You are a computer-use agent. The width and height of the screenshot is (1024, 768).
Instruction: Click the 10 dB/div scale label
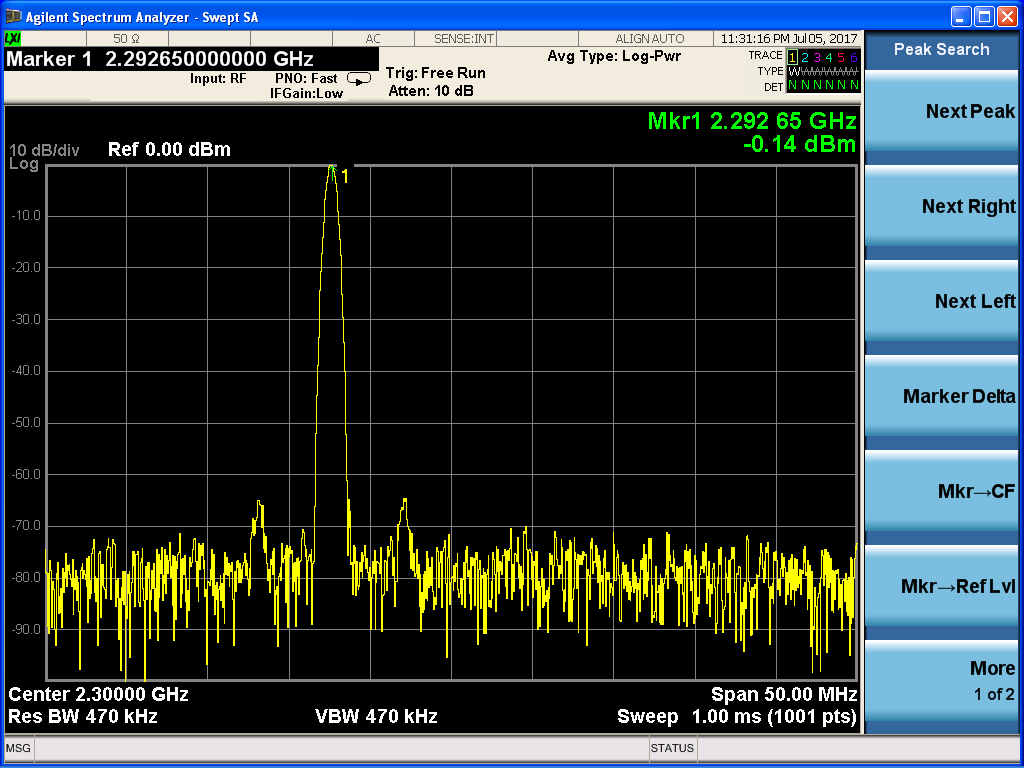point(44,151)
